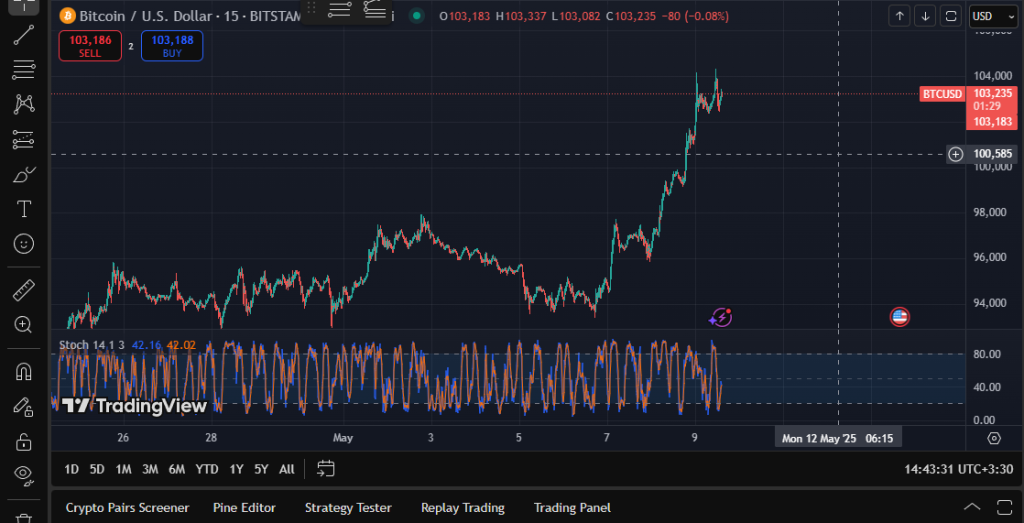1024x523 pixels.
Task: Set range to YTD
Action: pyautogui.click(x=207, y=469)
